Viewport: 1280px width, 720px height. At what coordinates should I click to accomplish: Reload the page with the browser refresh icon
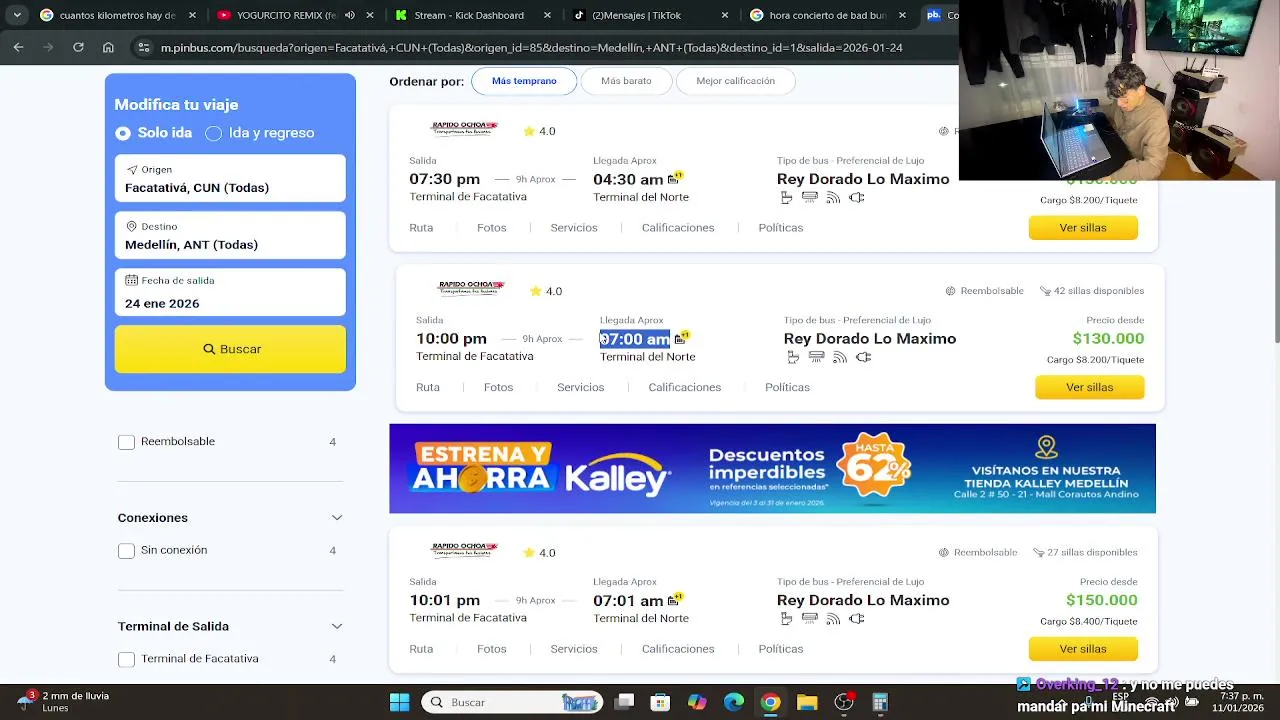coord(78,47)
